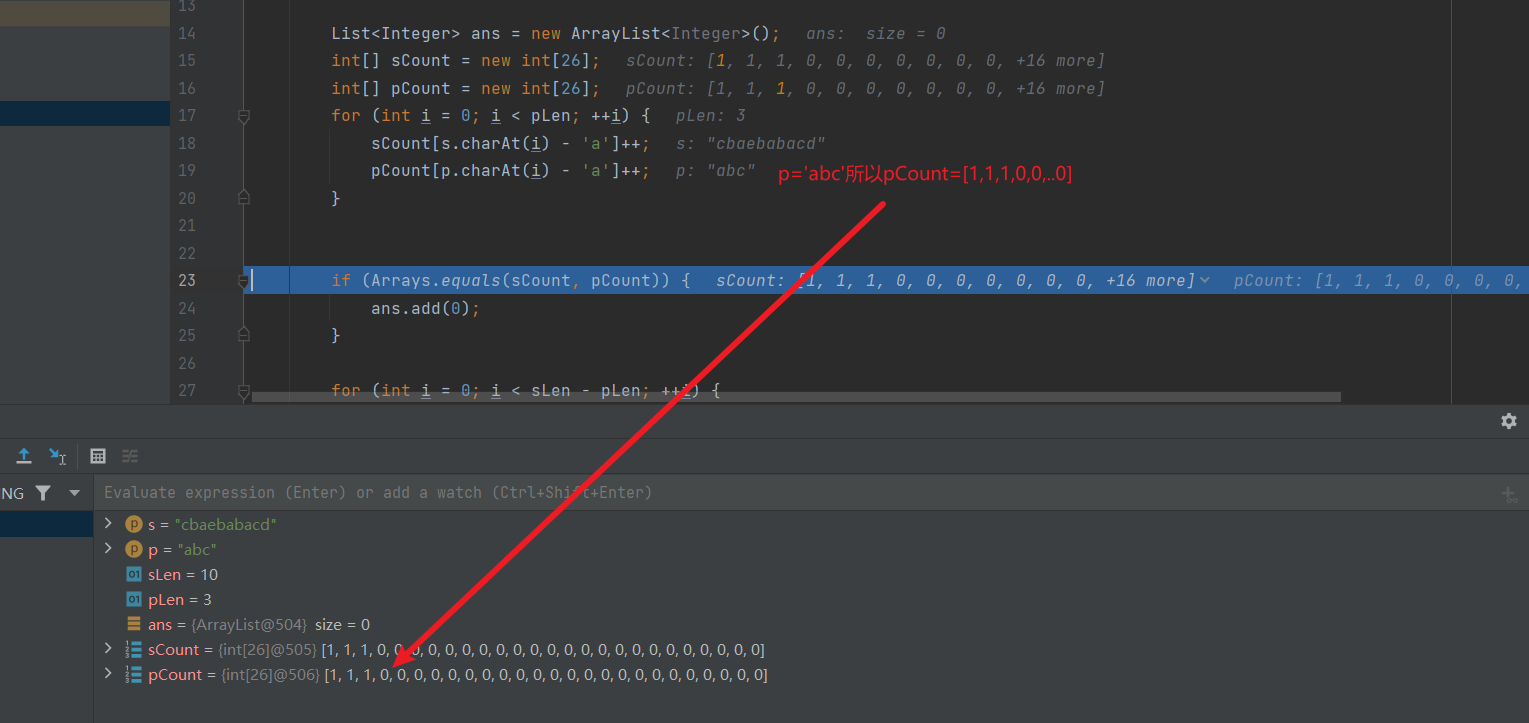Screen dimensions: 1529x723
Task: Click the inline hint pLen: 3
Action: [711, 116]
